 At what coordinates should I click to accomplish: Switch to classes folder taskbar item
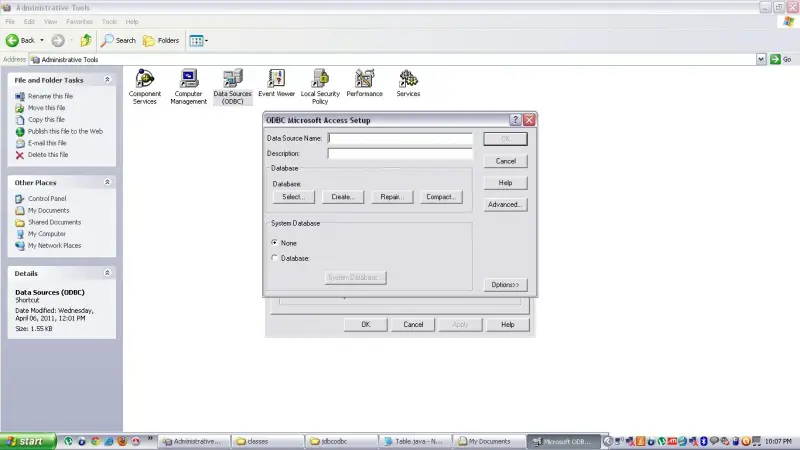(268, 441)
